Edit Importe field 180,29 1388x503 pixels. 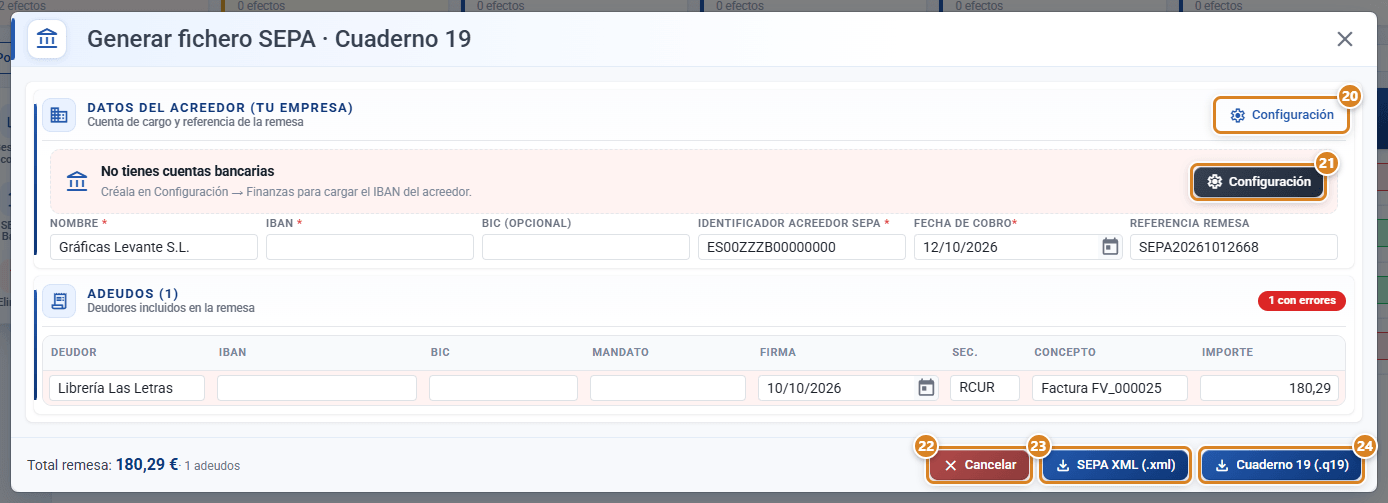[x=1269, y=388]
